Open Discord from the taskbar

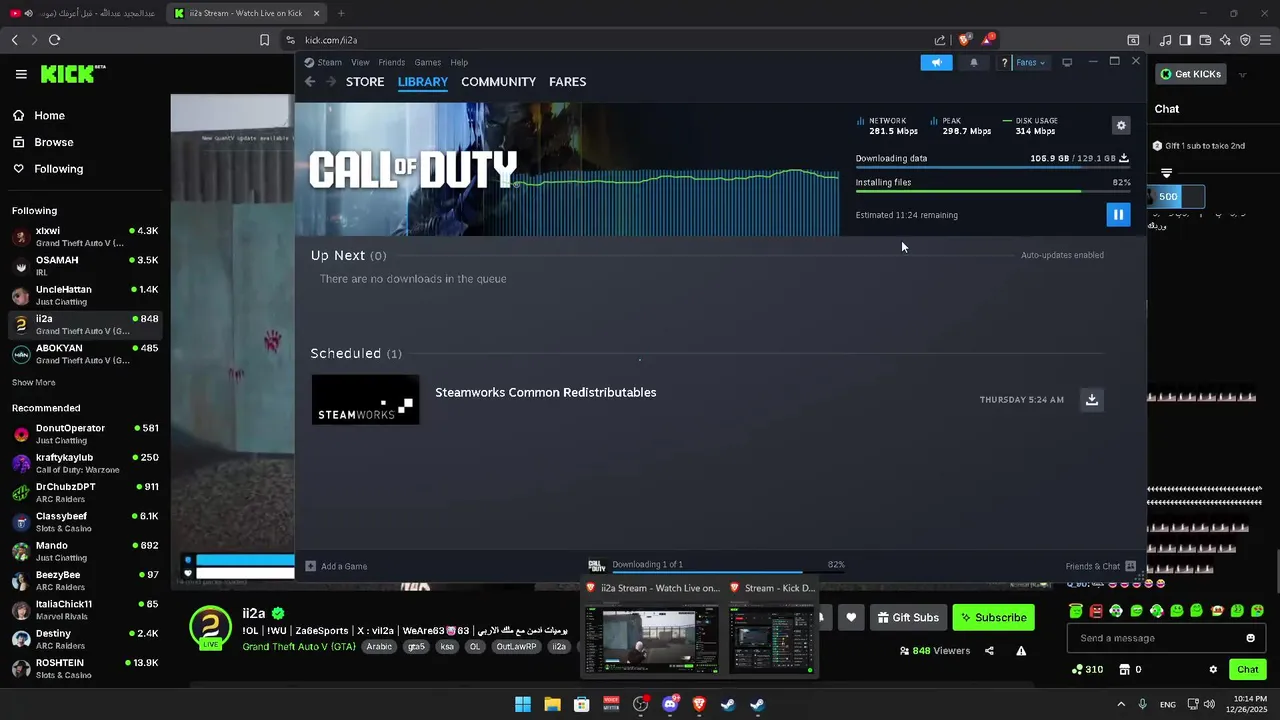[x=670, y=704]
